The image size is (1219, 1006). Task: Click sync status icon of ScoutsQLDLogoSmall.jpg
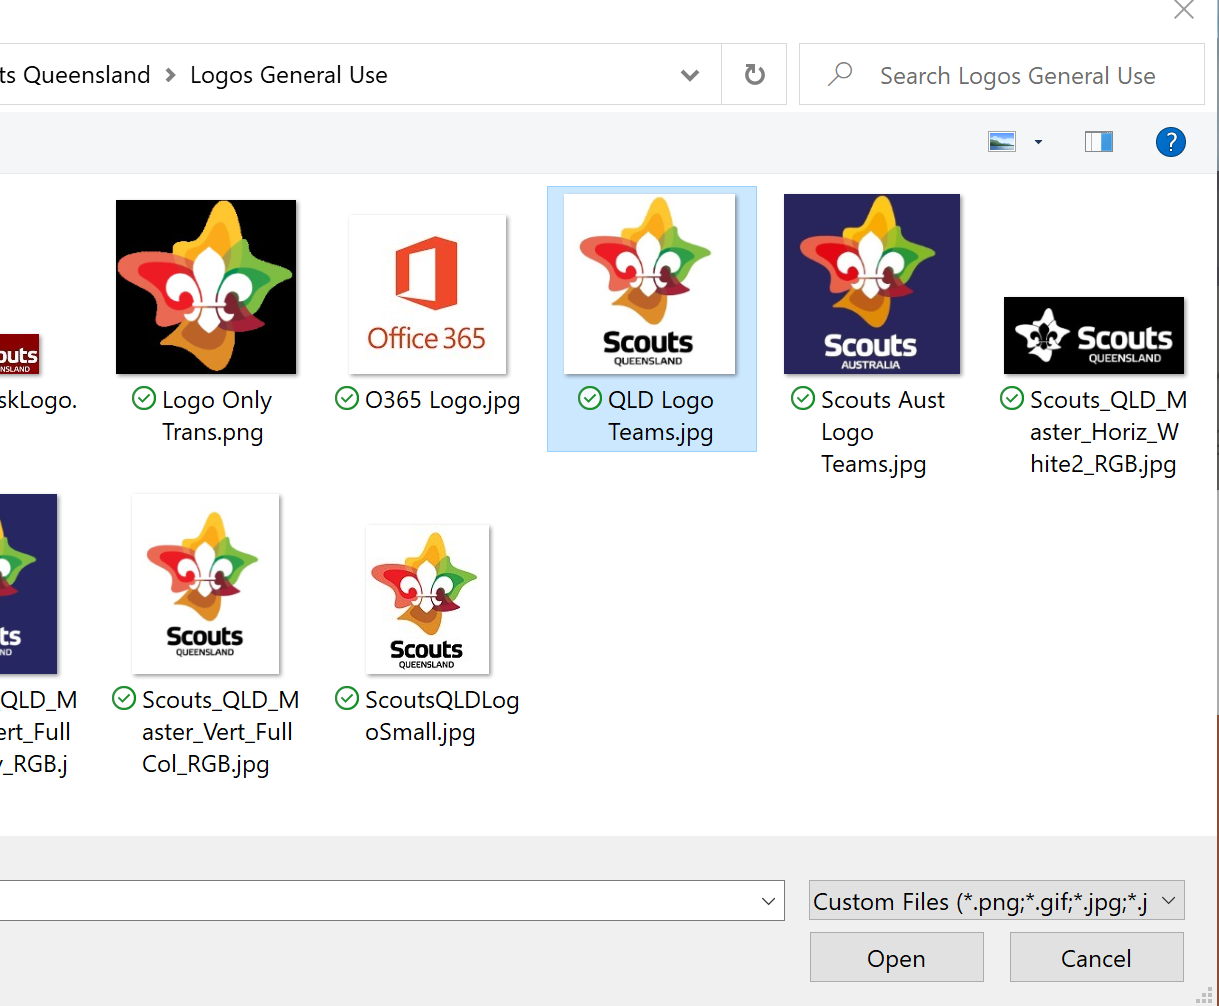[347, 698]
